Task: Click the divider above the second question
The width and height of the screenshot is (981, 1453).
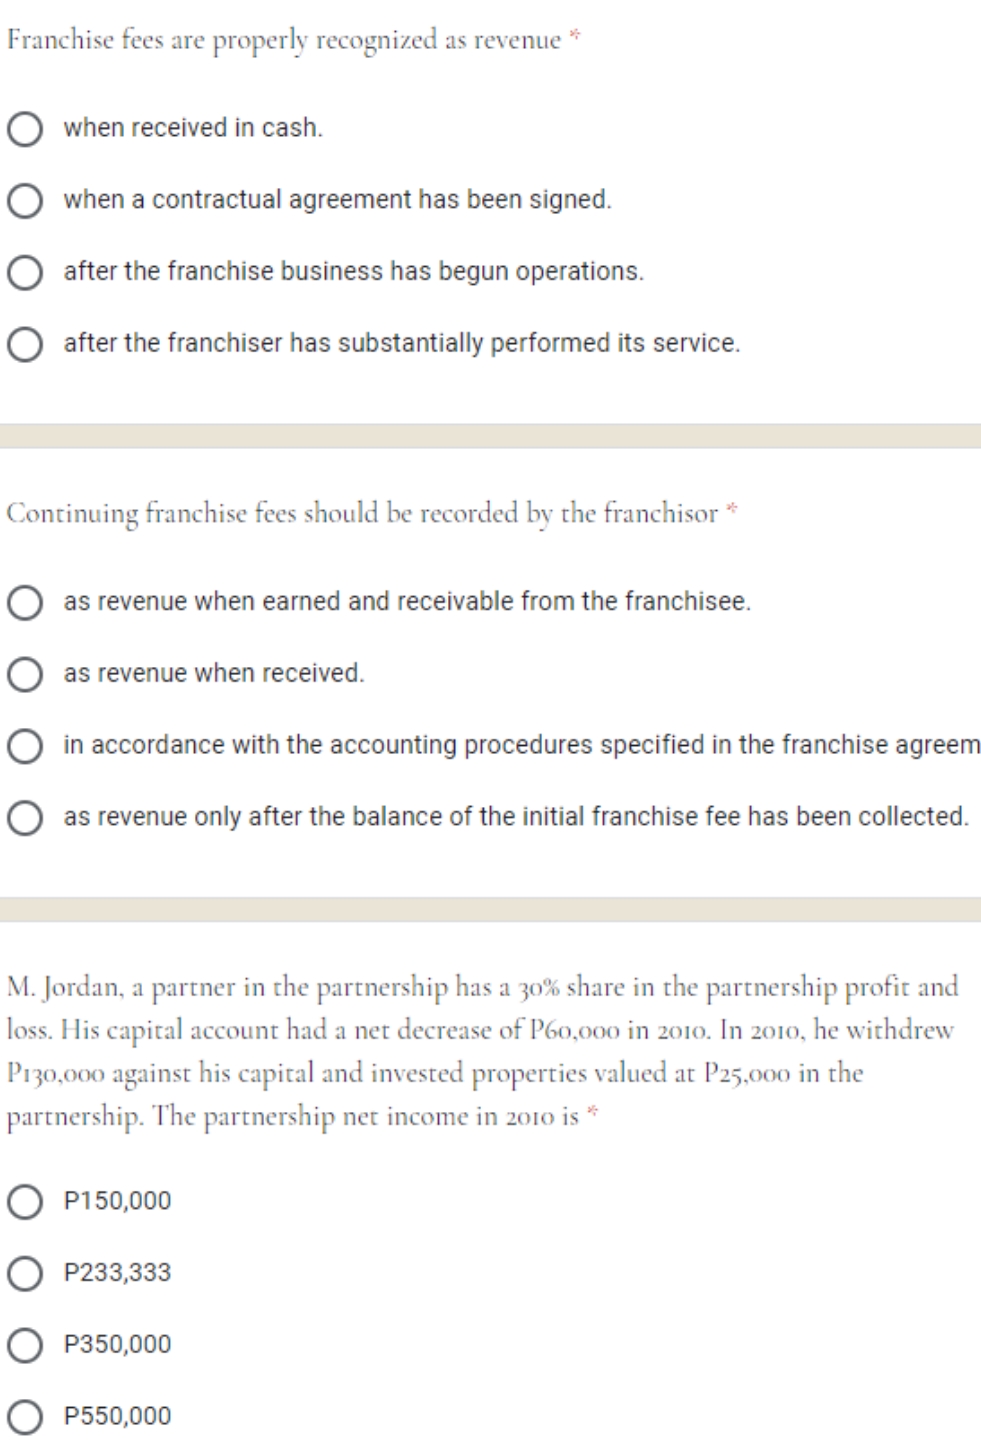Action: point(490,433)
